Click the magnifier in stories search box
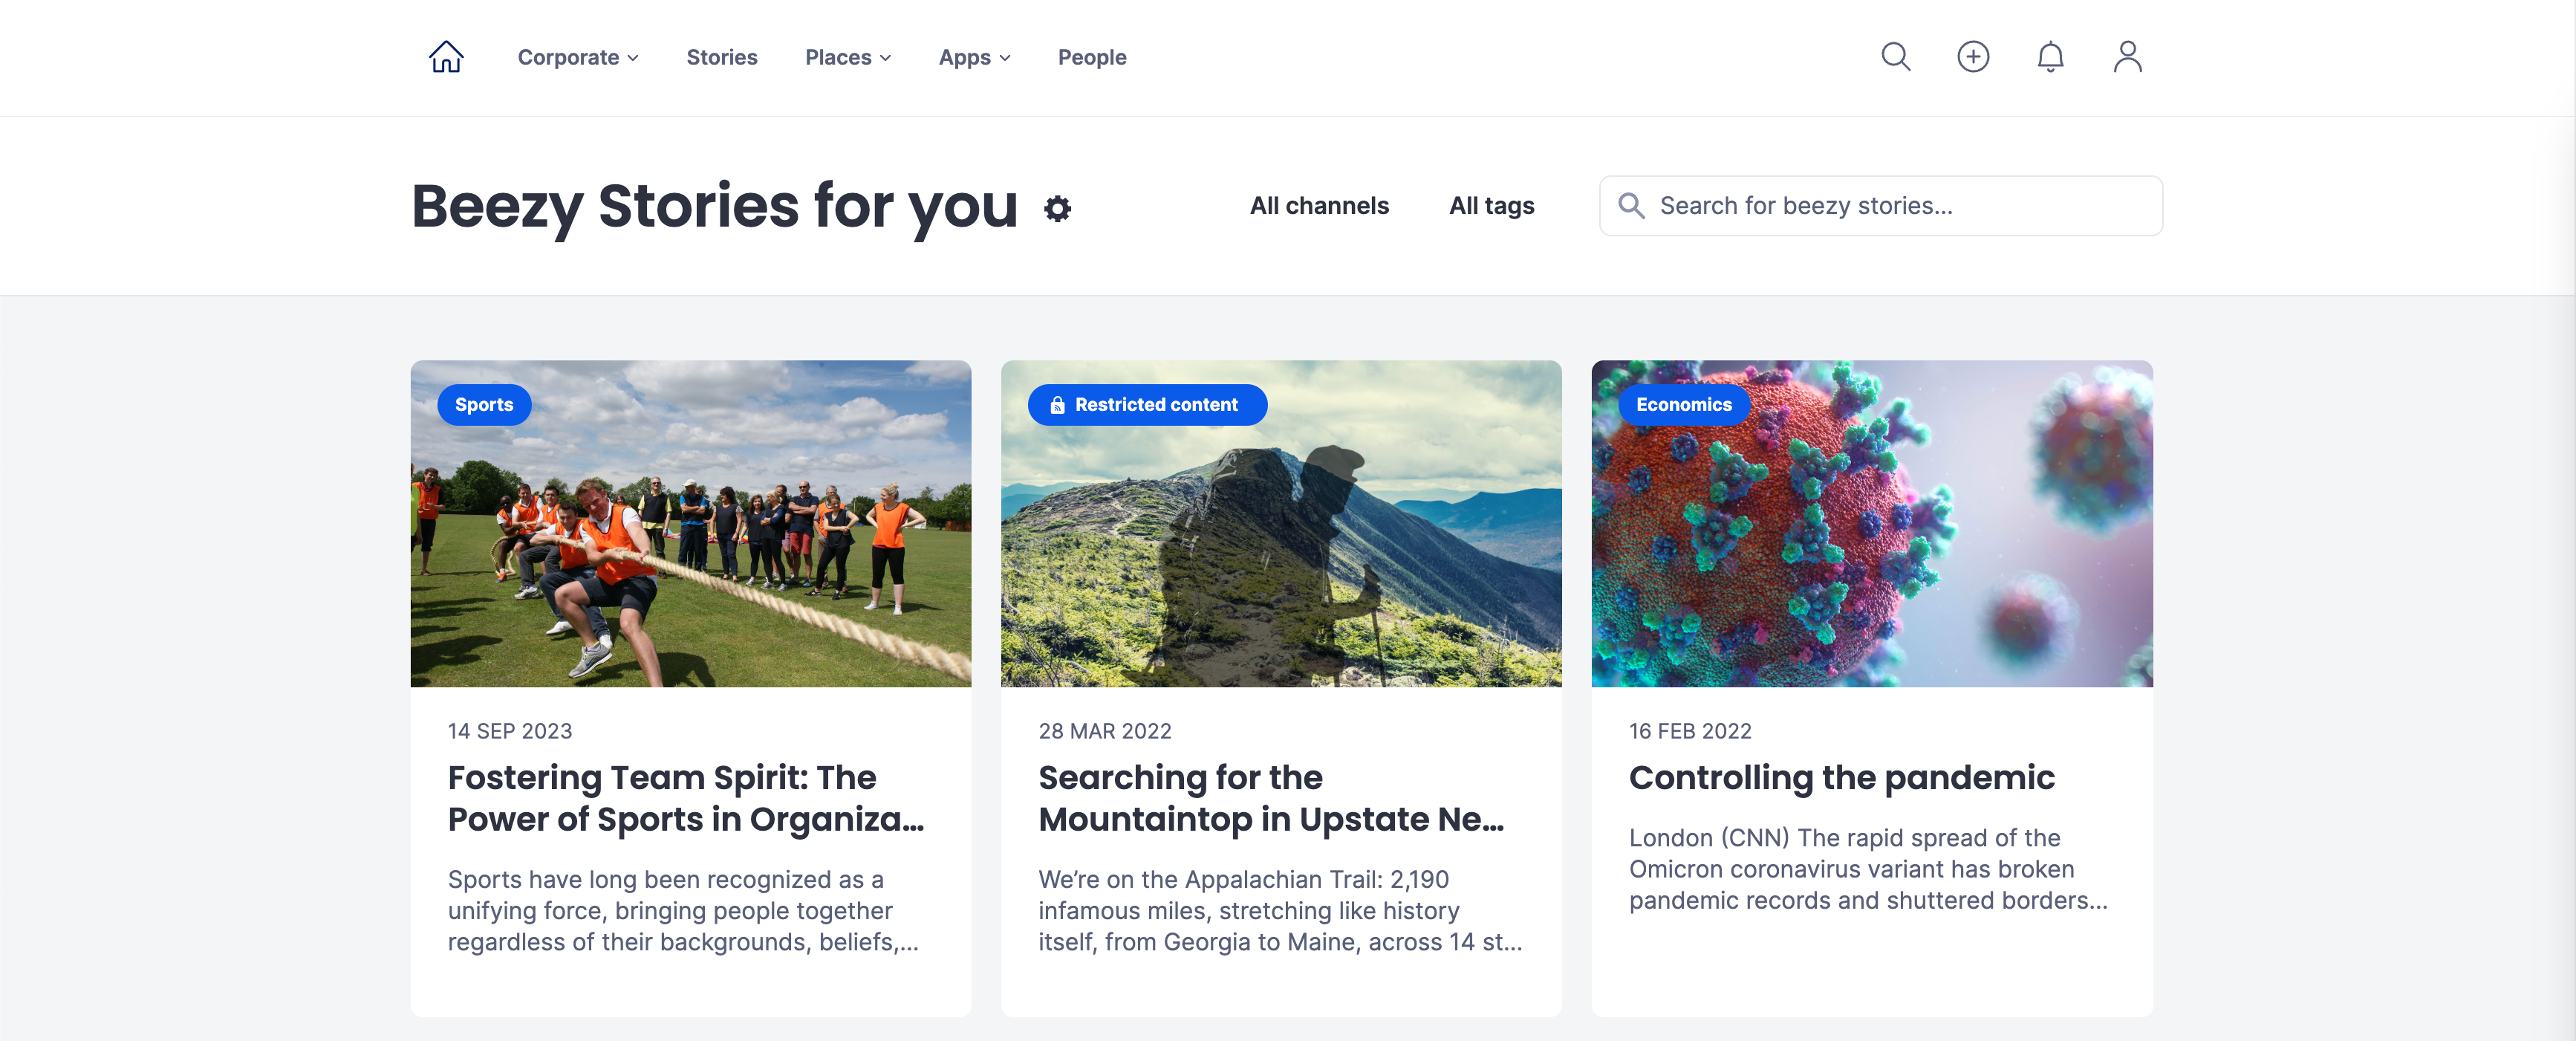2576x1041 pixels. [x=1631, y=206]
